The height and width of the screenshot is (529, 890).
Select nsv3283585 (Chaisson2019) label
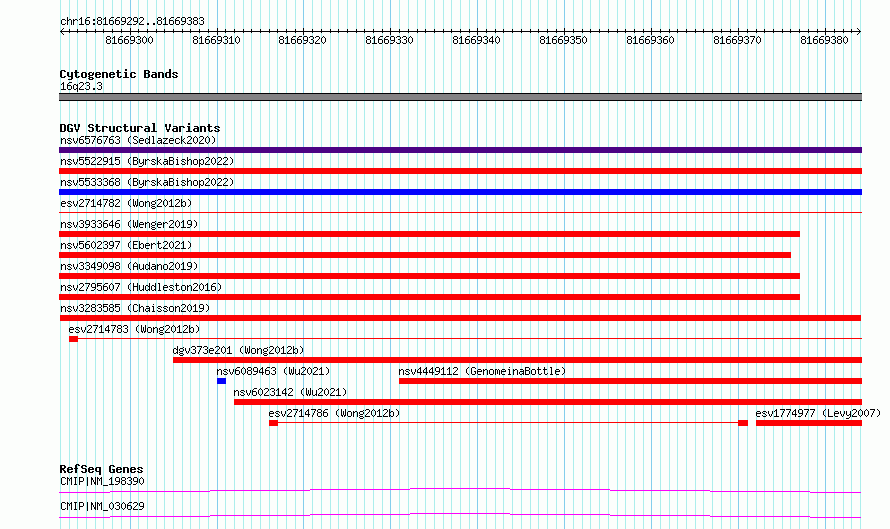click(x=135, y=308)
